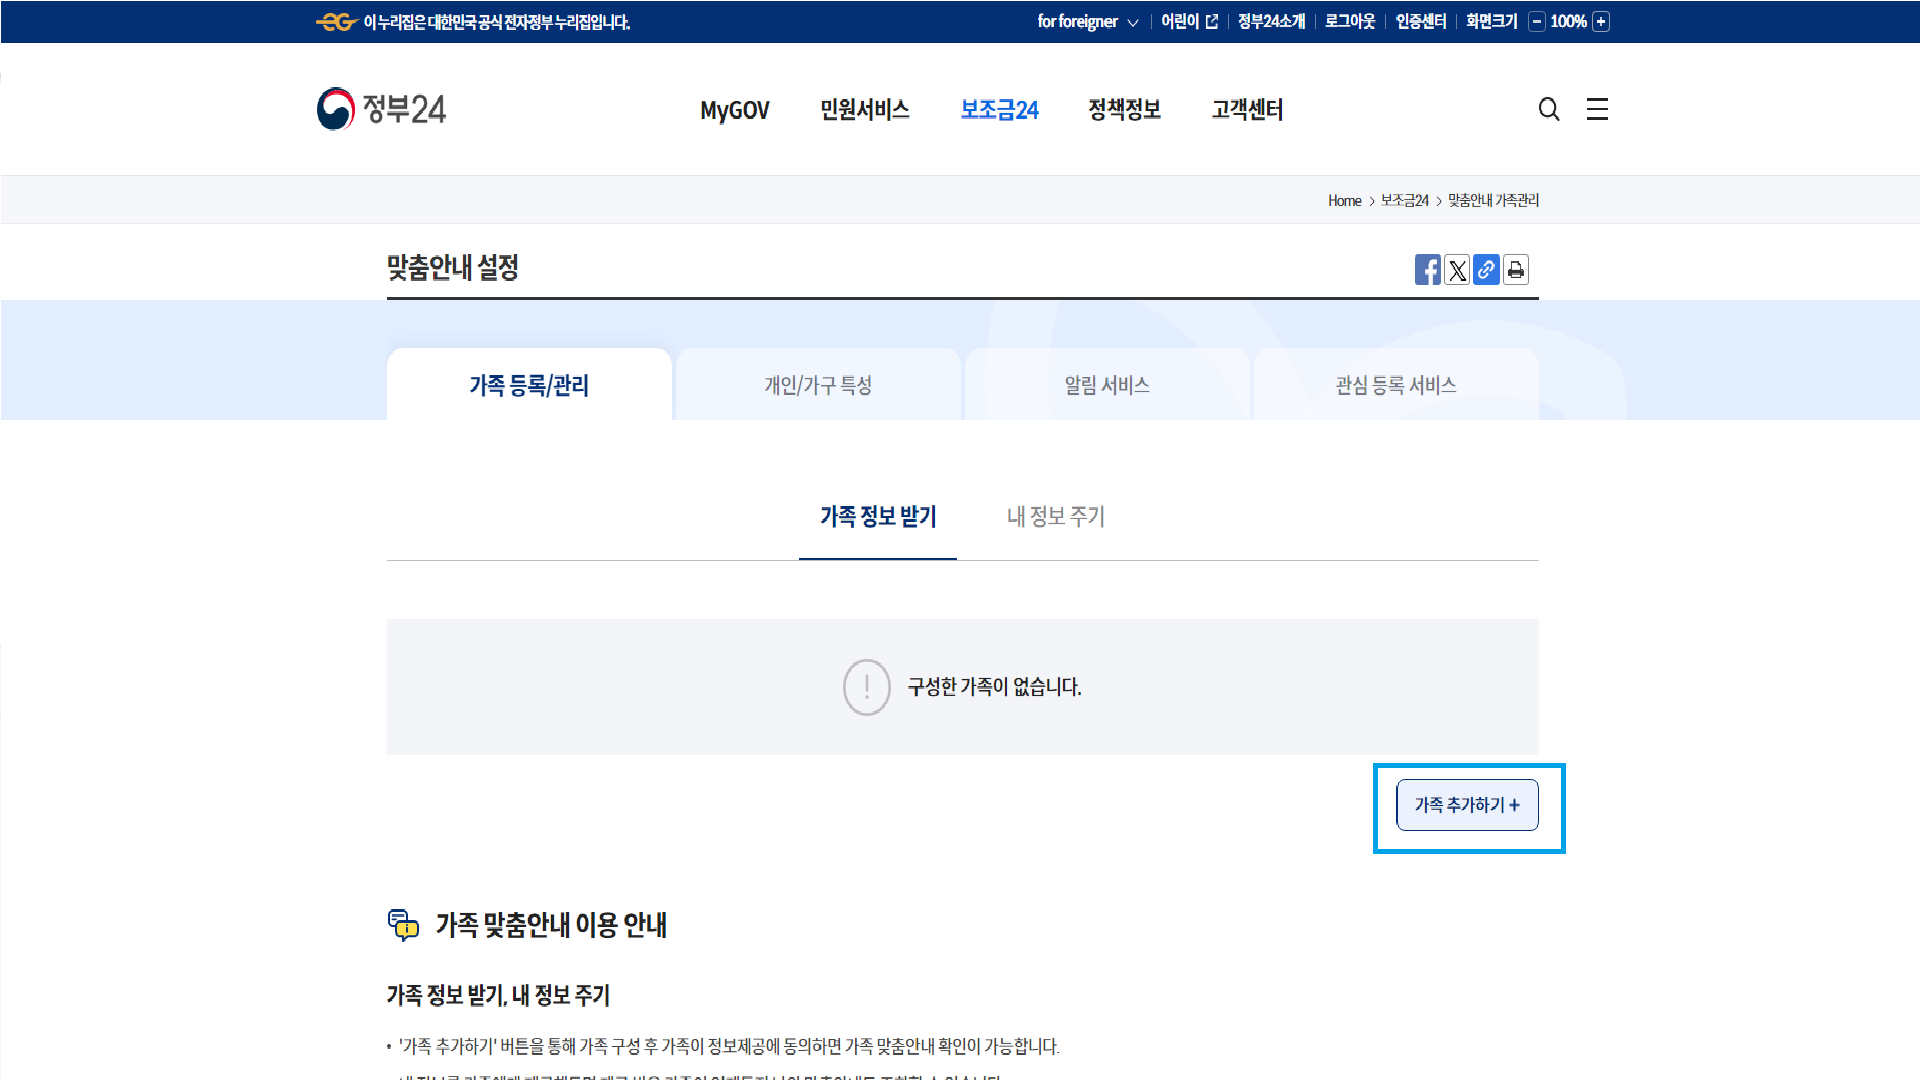Image resolution: width=1920 pixels, height=1080 pixels.
Task: Share the page to Facebook
Action: click(1428, 270)
